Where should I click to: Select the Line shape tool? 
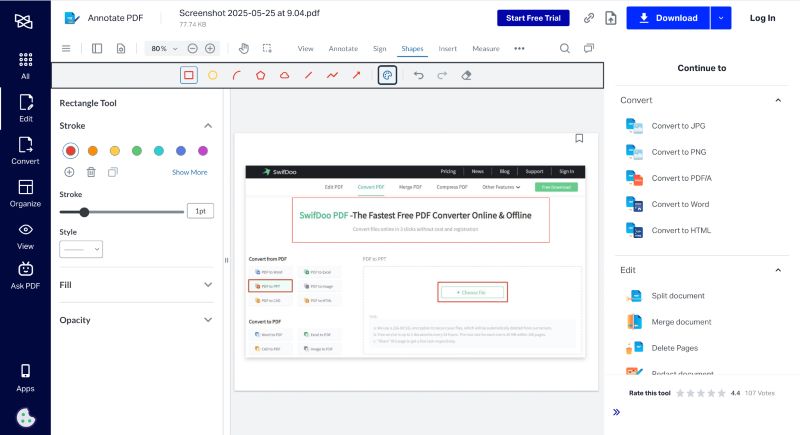point(308,75)
